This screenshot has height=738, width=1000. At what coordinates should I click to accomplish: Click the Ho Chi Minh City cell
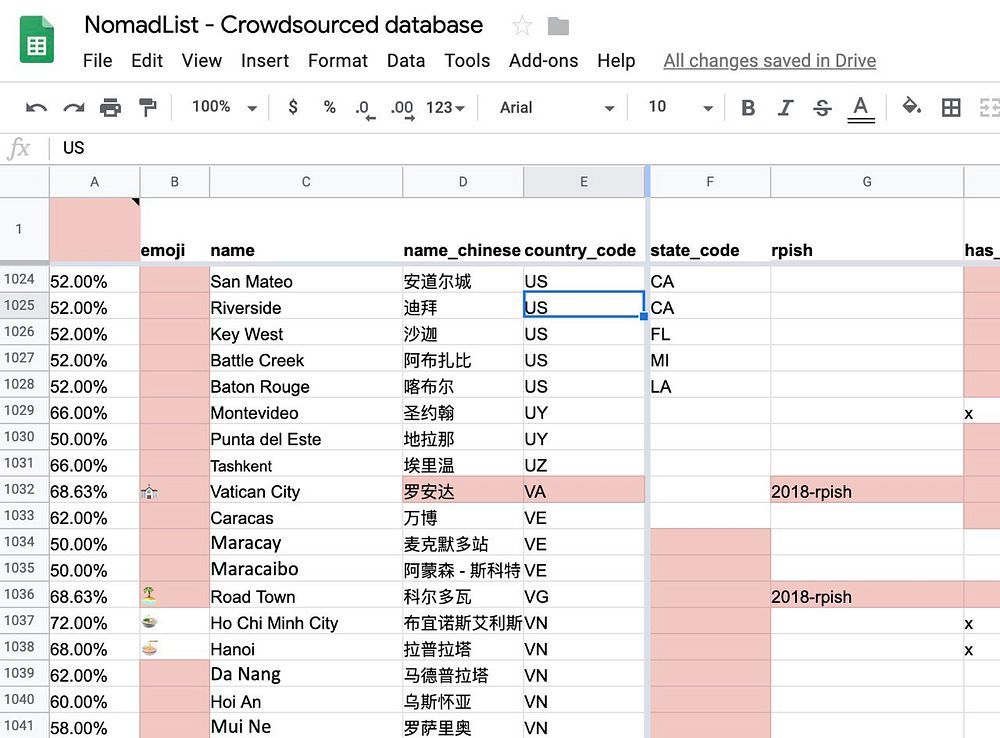click(306, 622)
